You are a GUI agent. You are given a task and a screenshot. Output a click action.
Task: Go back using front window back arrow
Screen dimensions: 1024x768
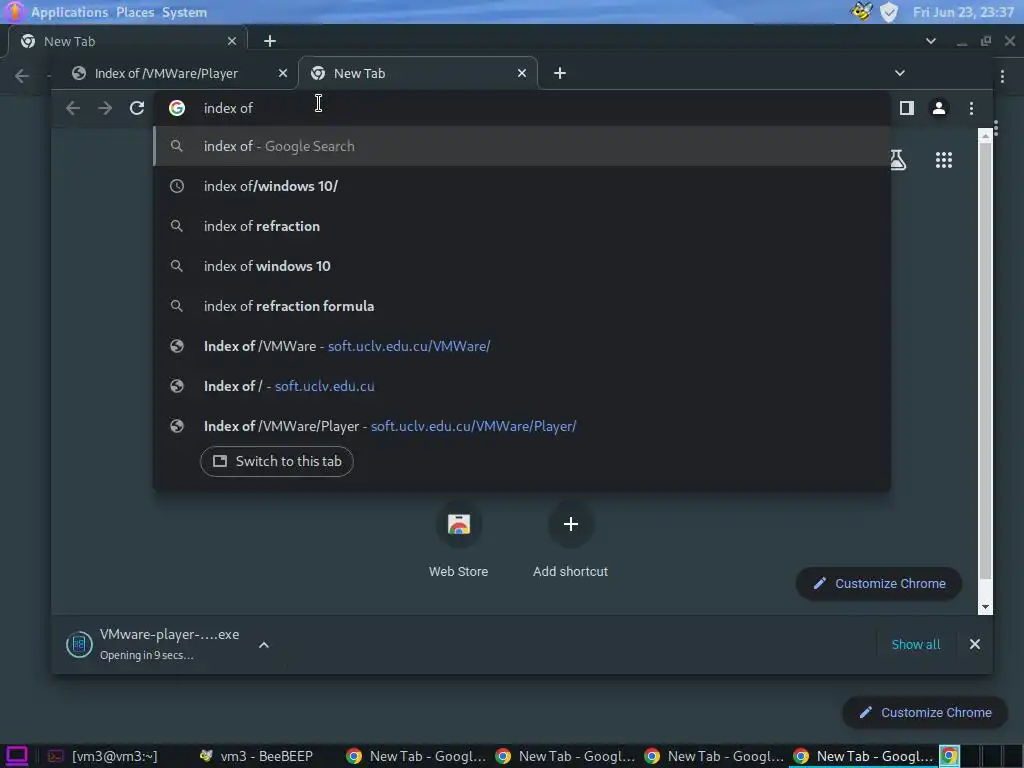(72, 108)
